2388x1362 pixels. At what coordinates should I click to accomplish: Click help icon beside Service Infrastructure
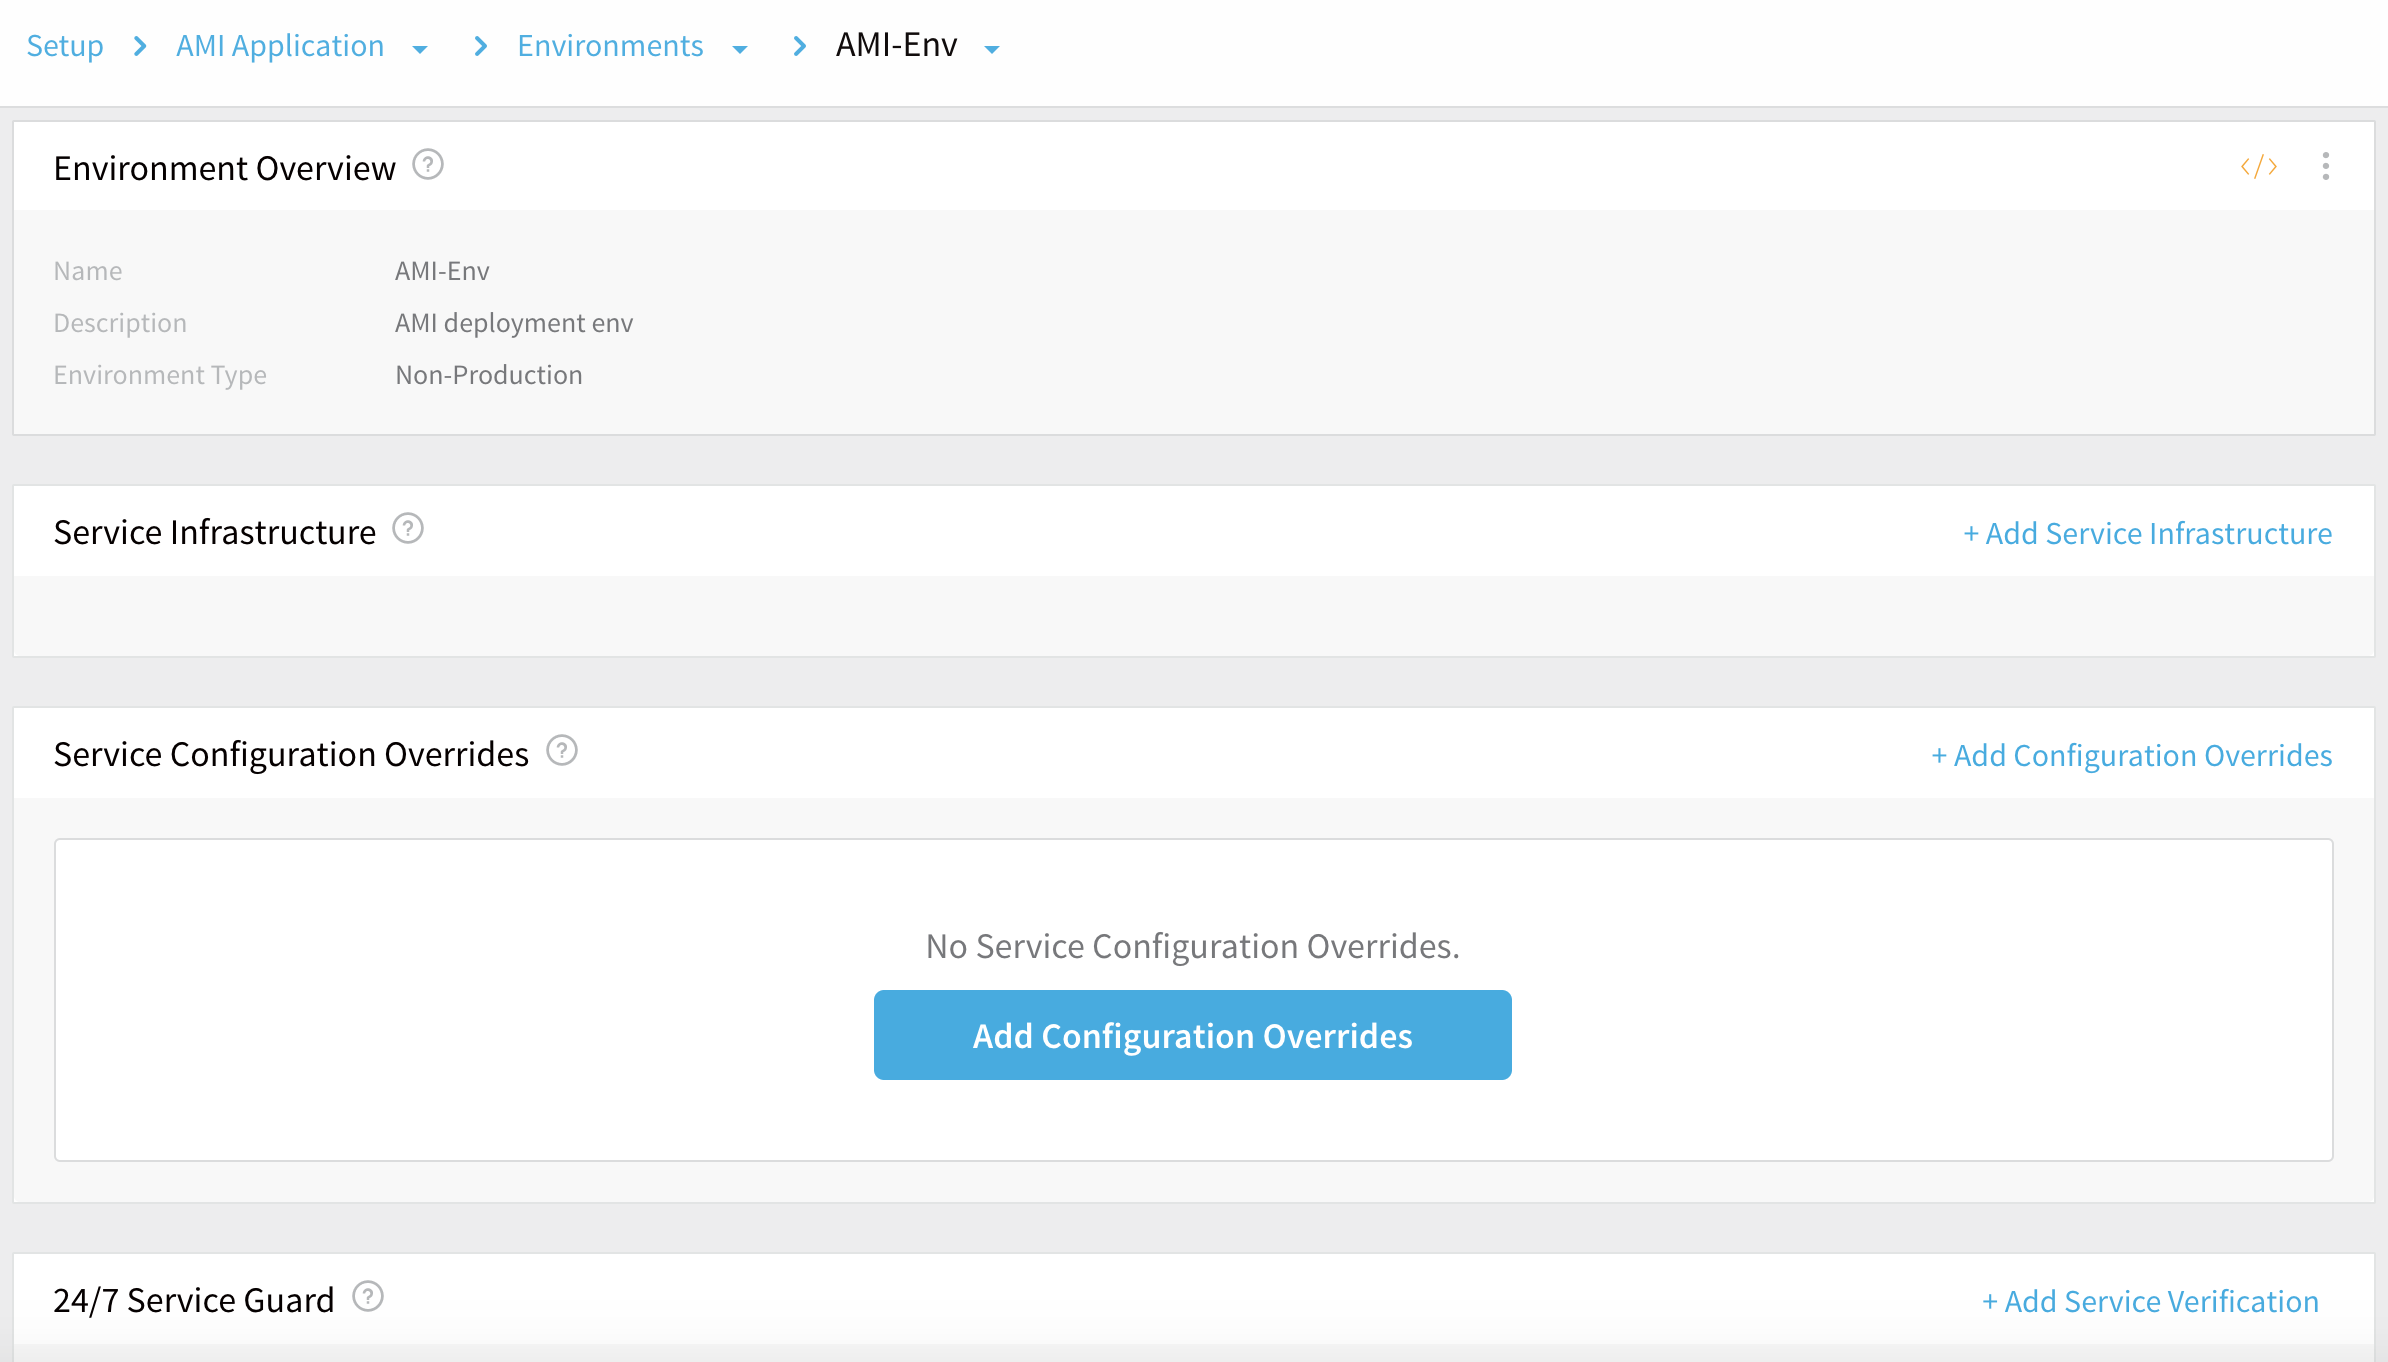(x=408, y=528)
